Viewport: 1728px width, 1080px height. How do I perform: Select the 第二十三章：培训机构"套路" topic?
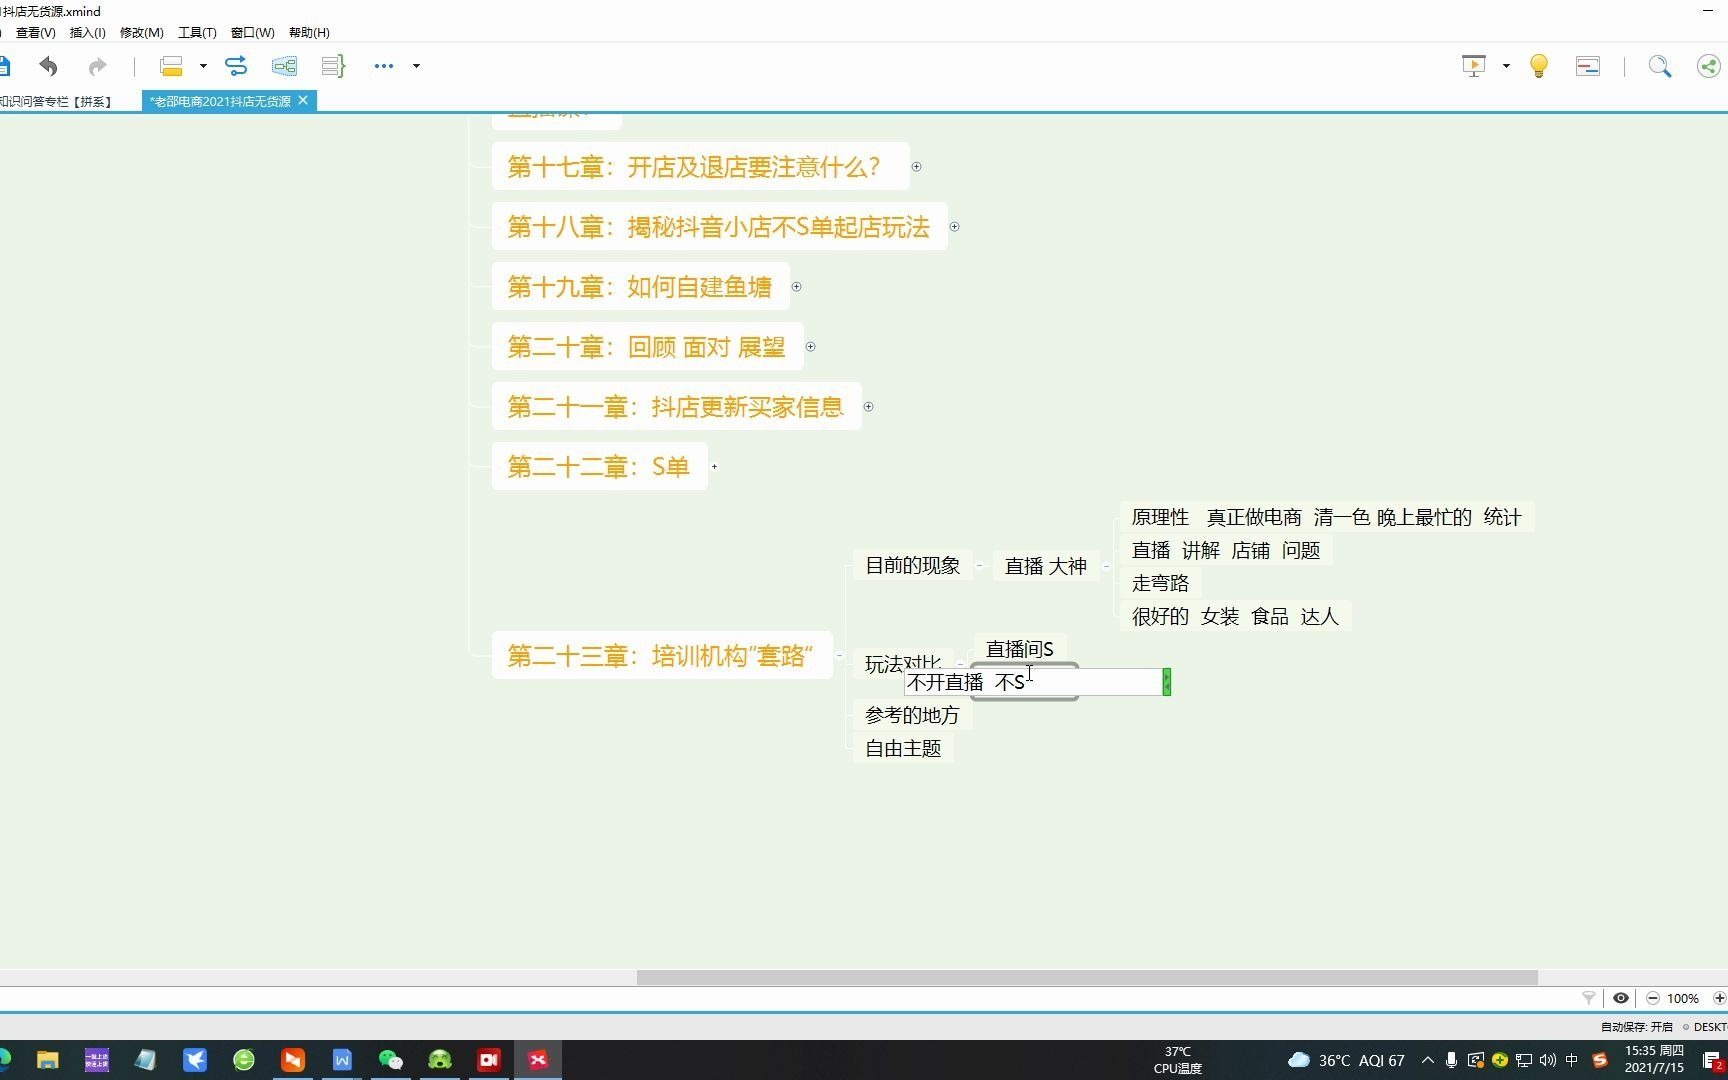[x=662, y=656]
